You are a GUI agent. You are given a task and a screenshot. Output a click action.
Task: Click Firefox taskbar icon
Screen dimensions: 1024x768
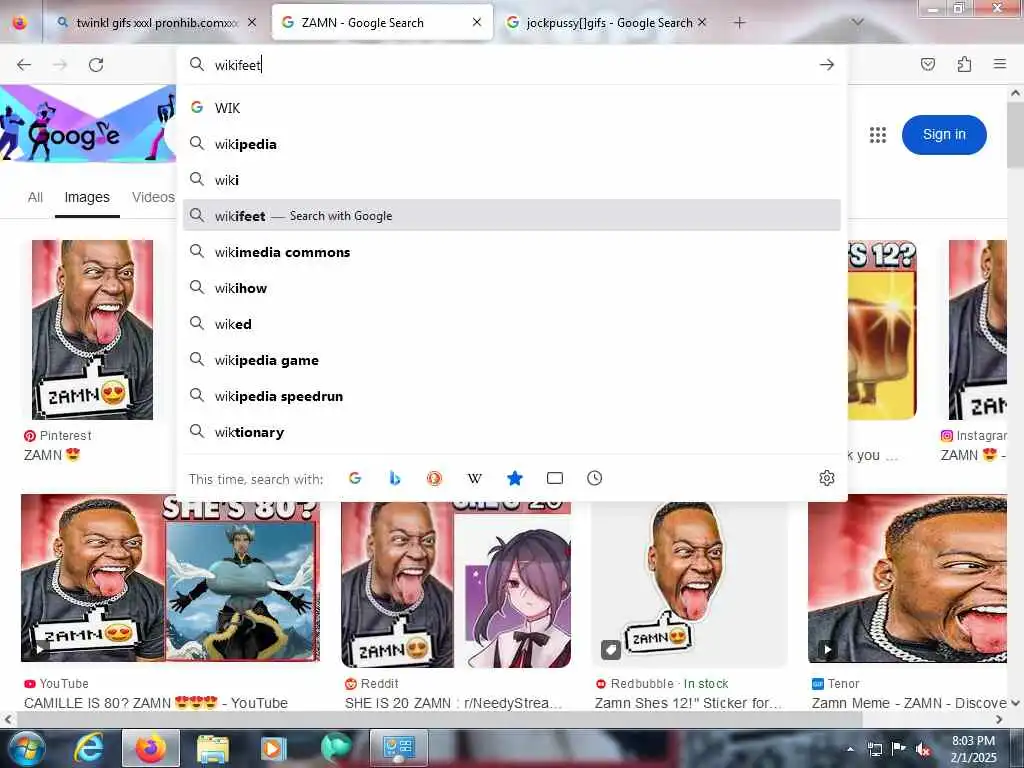point(151,748)
